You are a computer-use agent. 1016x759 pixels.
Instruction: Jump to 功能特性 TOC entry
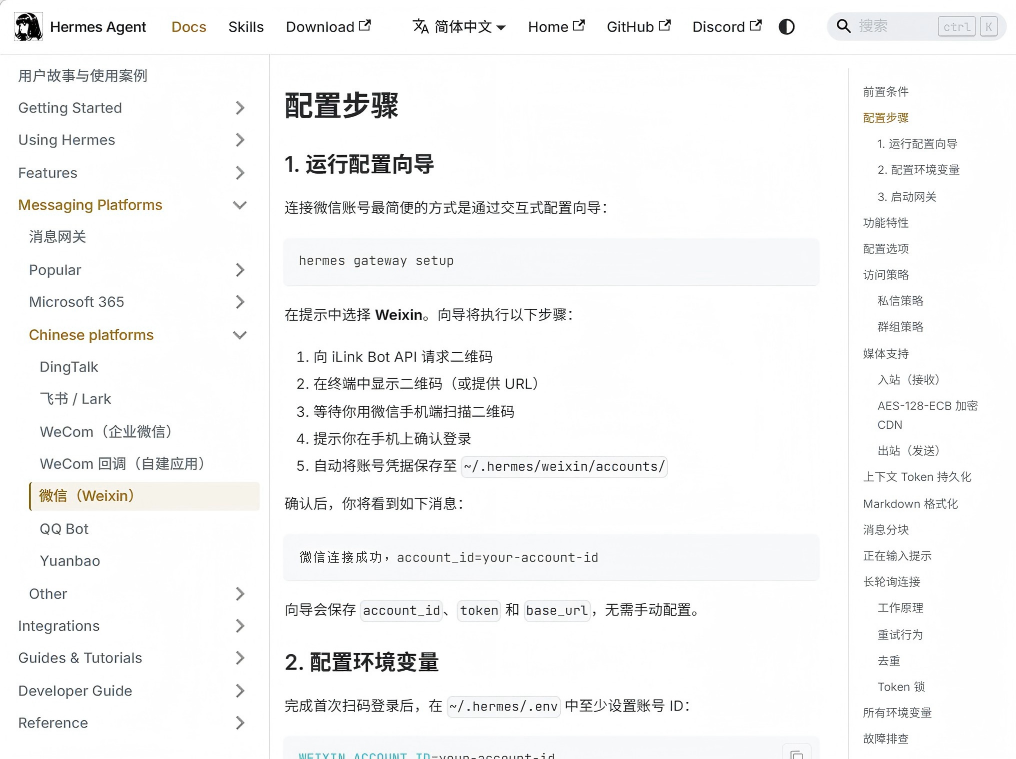[886, 223]
